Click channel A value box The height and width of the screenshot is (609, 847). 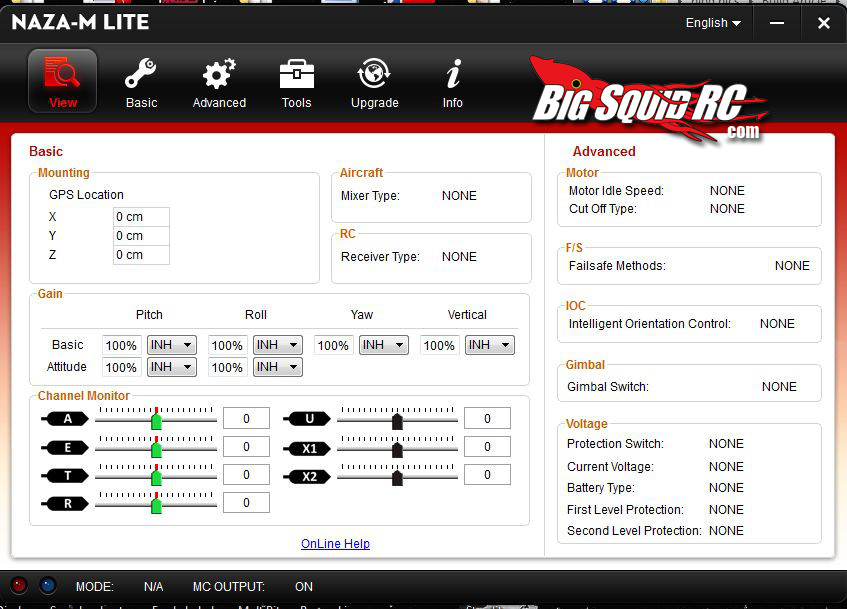pyautogui.click(x=246, y=418)
